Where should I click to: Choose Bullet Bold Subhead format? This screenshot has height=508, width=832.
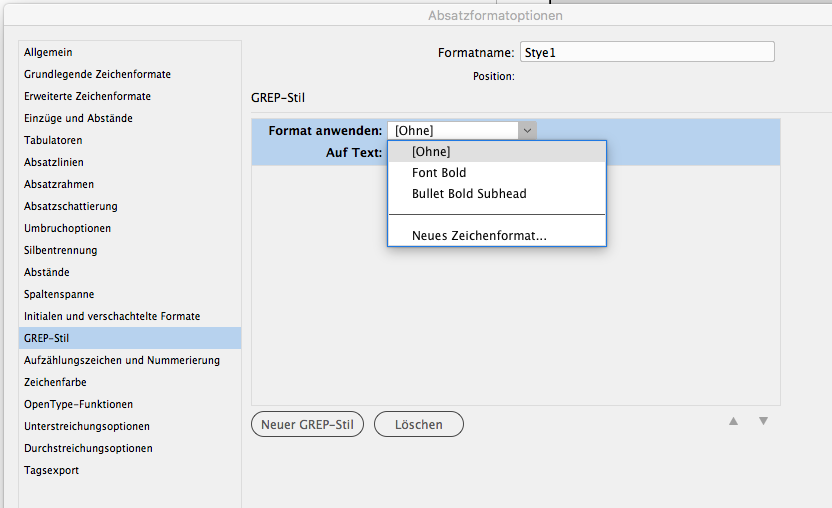pyautogui.click(x=469, y=194)
